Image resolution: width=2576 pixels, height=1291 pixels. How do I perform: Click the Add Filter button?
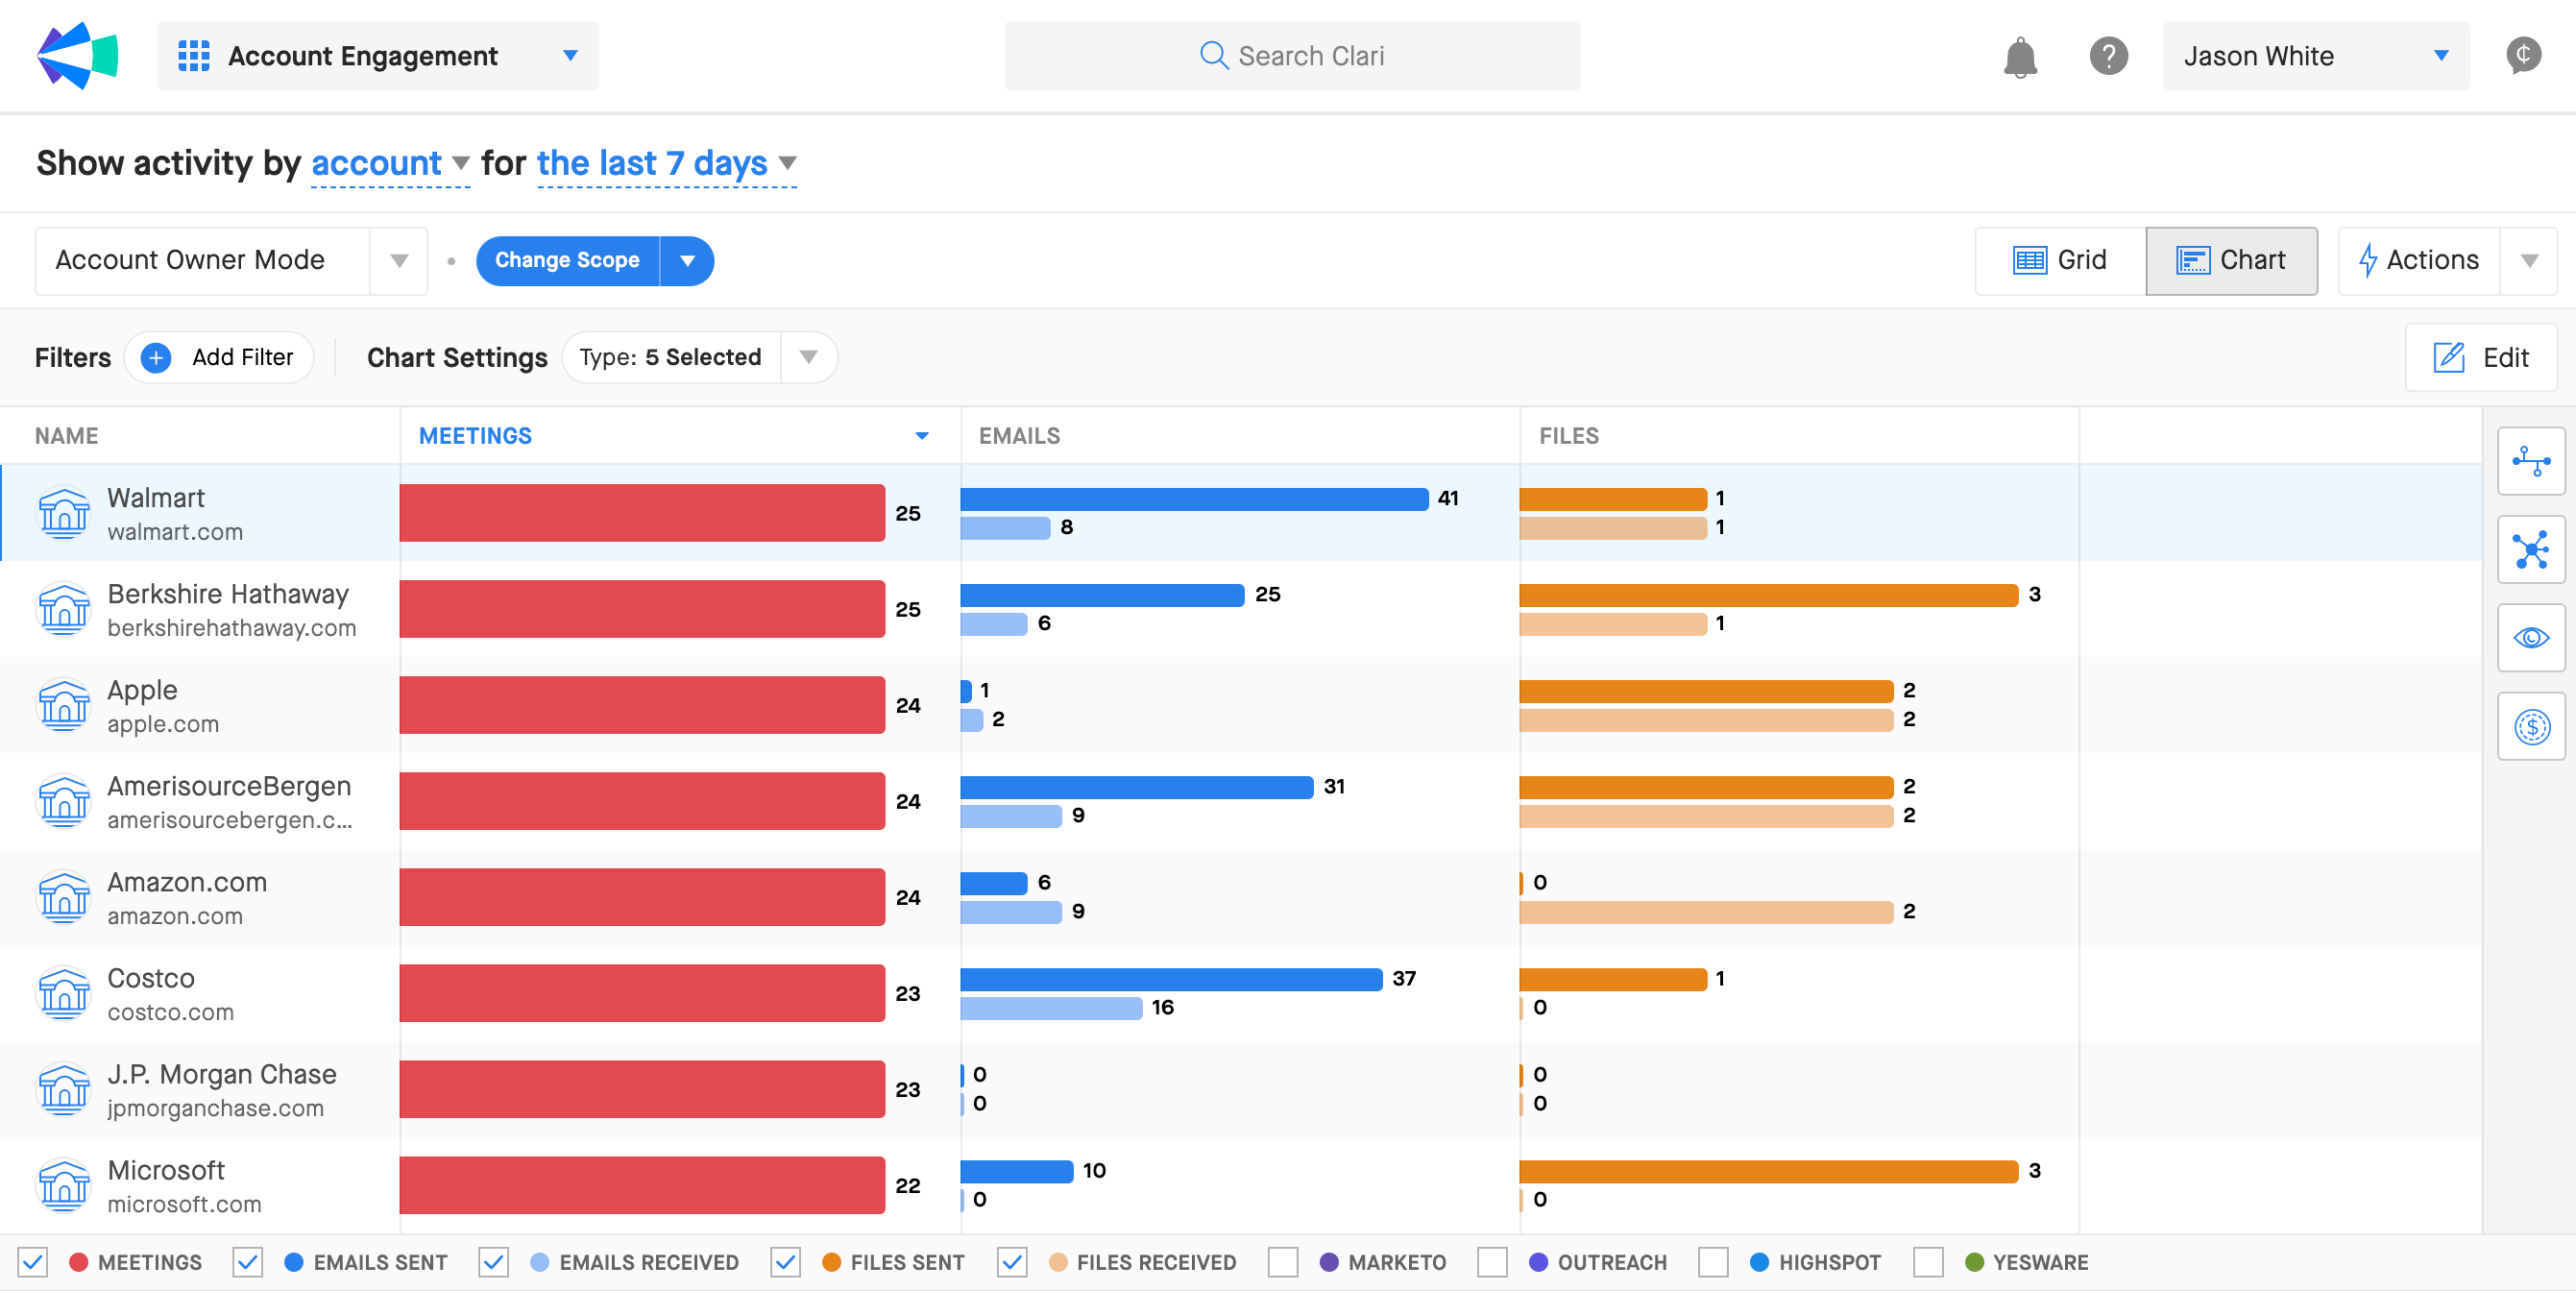coord(219,357)
